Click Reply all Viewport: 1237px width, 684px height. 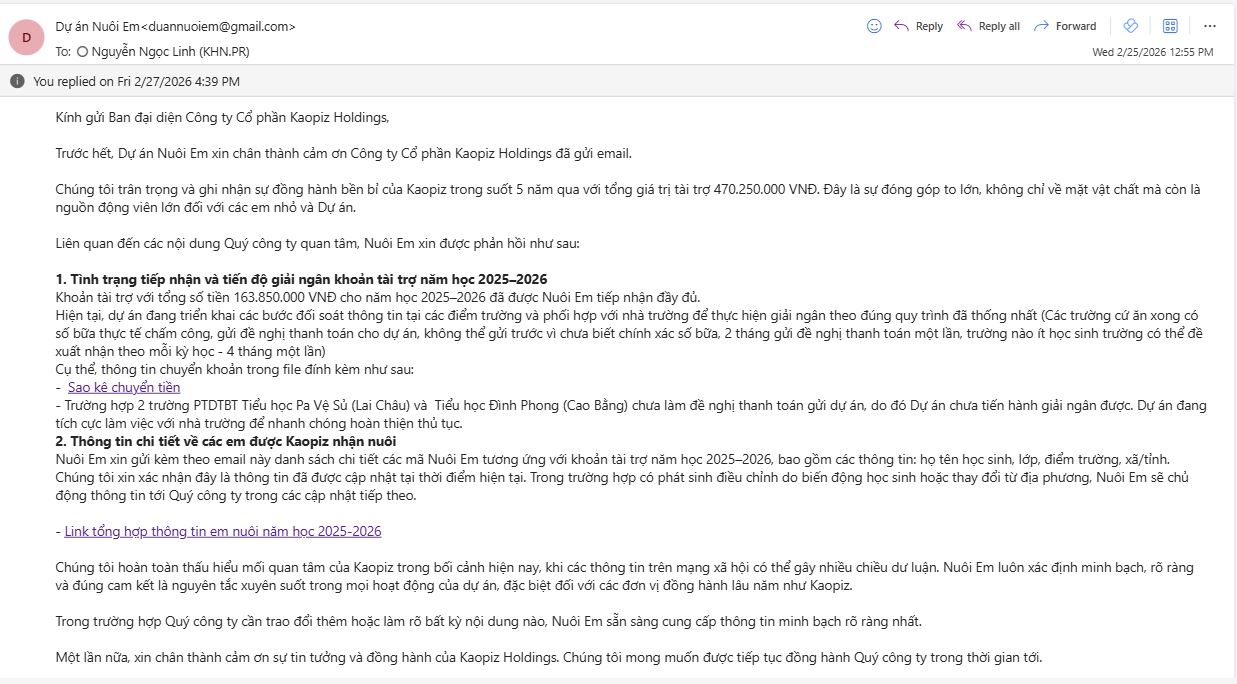[988, 26]
